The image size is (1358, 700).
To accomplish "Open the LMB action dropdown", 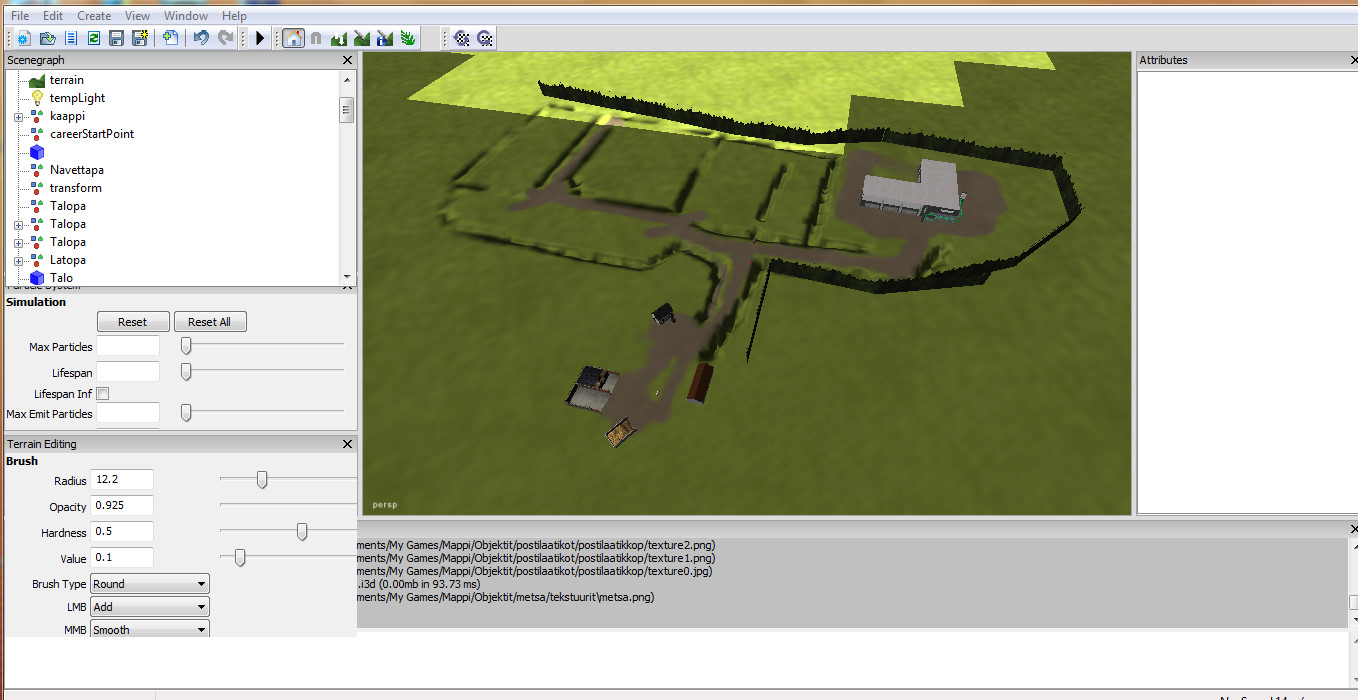I will [149, 607].
